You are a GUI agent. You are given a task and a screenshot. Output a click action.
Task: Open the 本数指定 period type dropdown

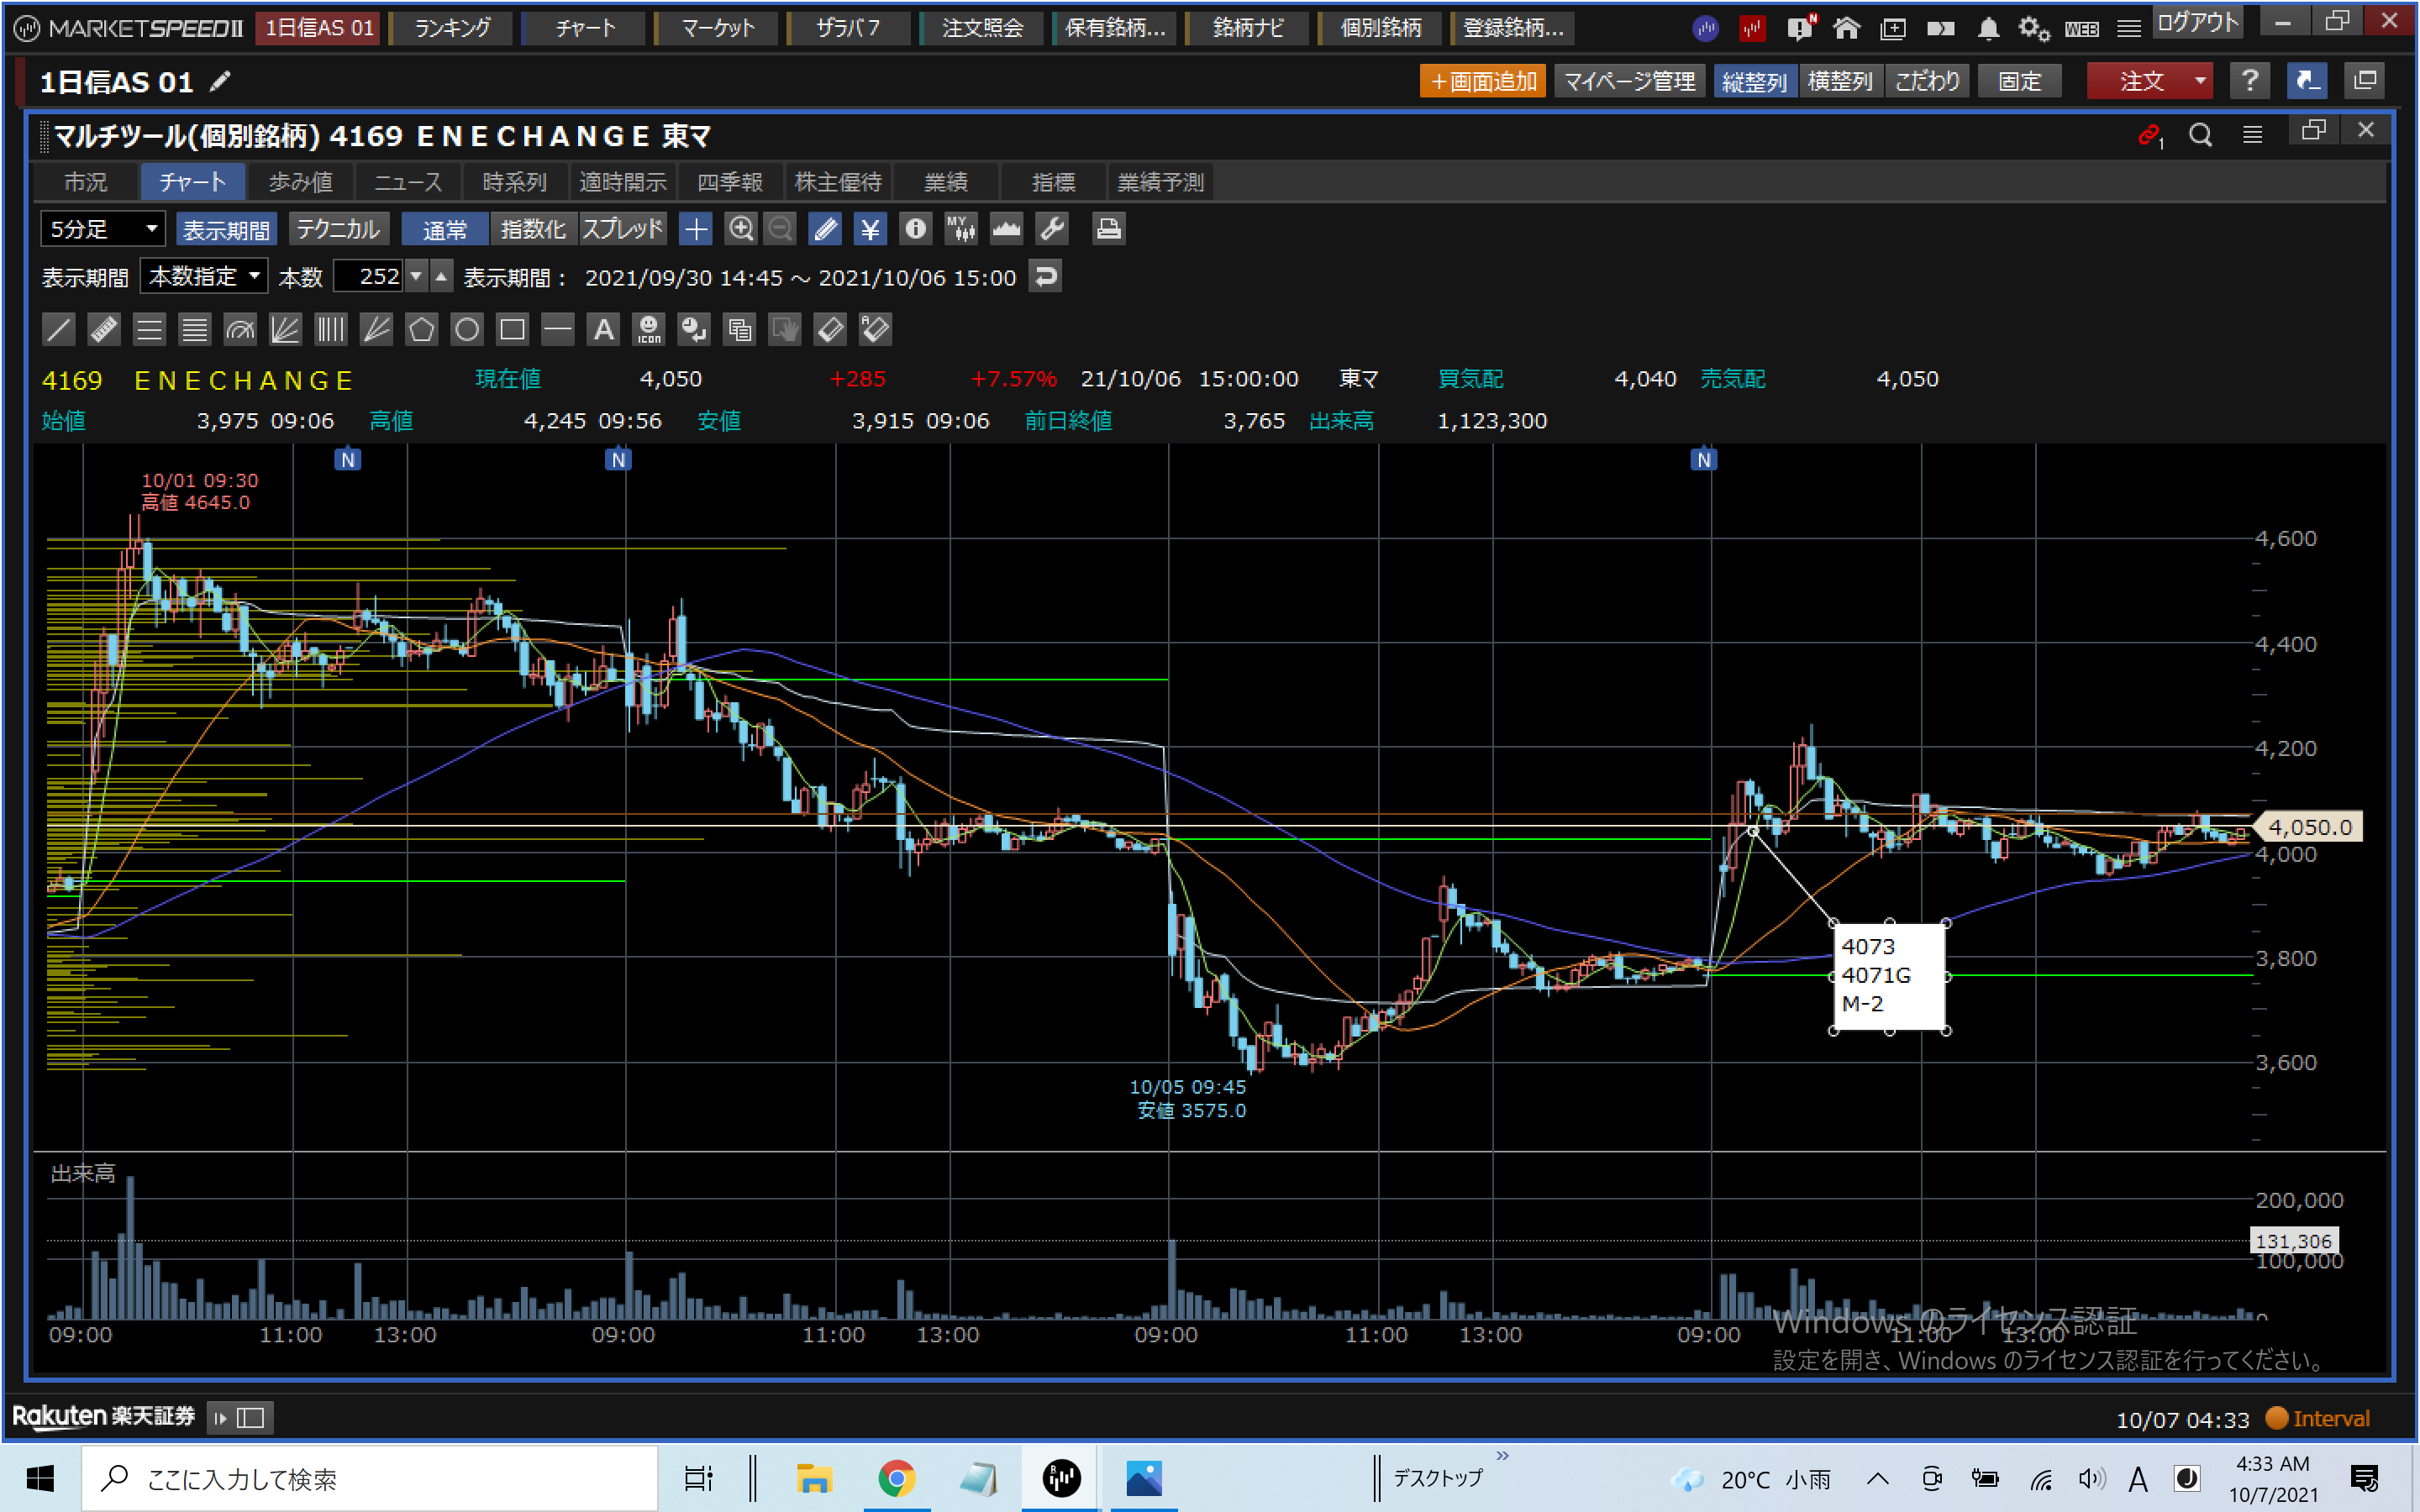[204, 276]
